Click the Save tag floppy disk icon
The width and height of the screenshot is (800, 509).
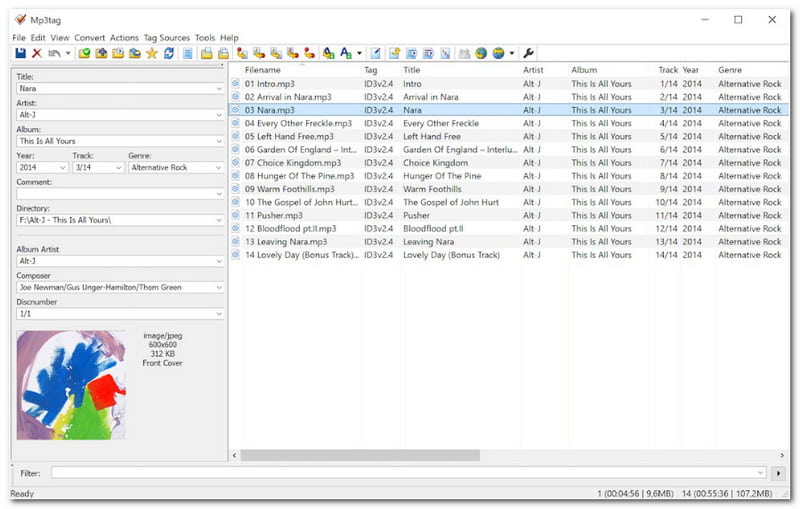point(20,53)
